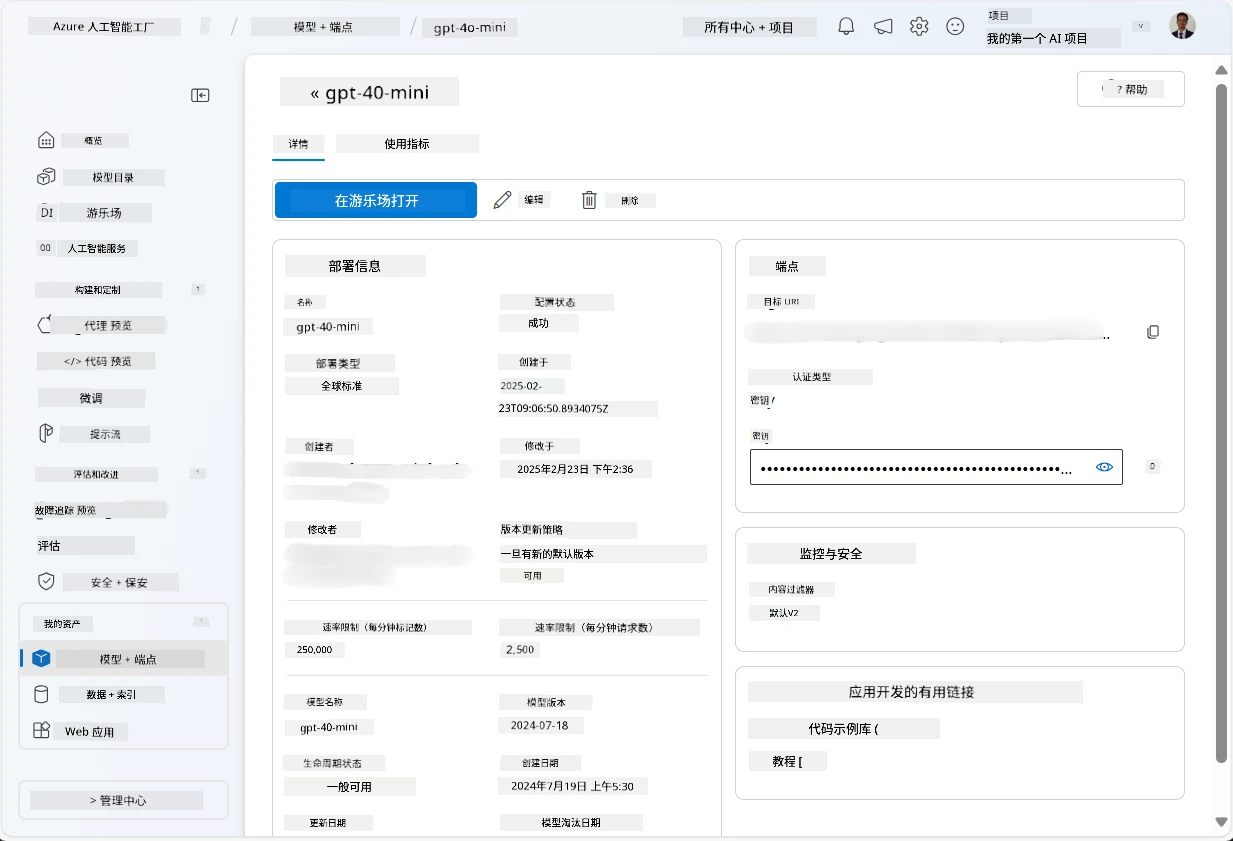
Task: Switch to the 使用指标 tab
Action: [x=407, y=144]
